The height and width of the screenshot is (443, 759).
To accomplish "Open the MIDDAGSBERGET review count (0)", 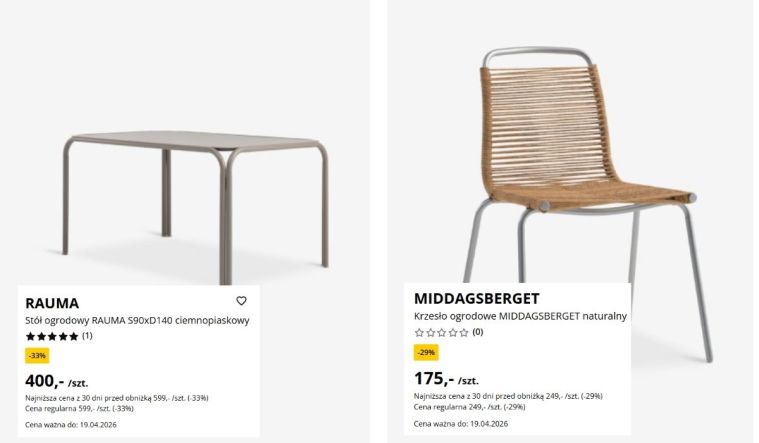I will (478, 332).
